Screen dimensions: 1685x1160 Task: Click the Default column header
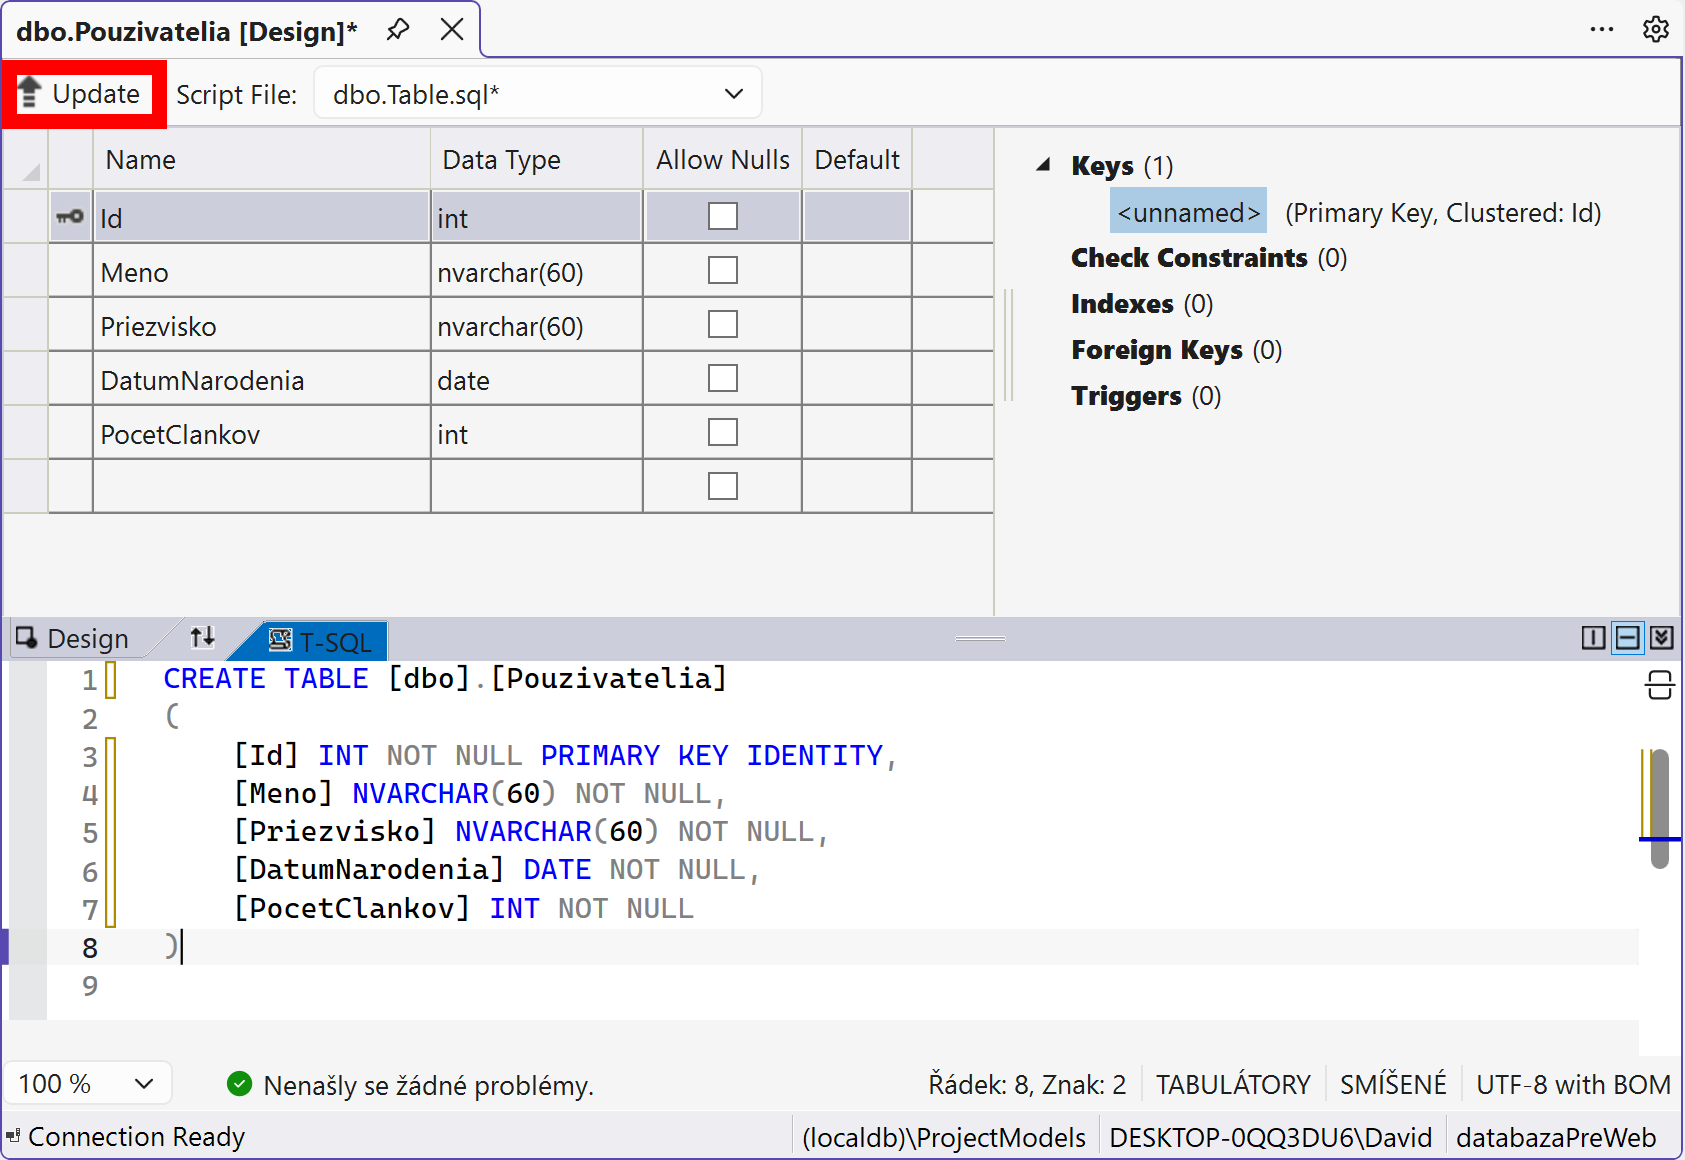point(857,159)
